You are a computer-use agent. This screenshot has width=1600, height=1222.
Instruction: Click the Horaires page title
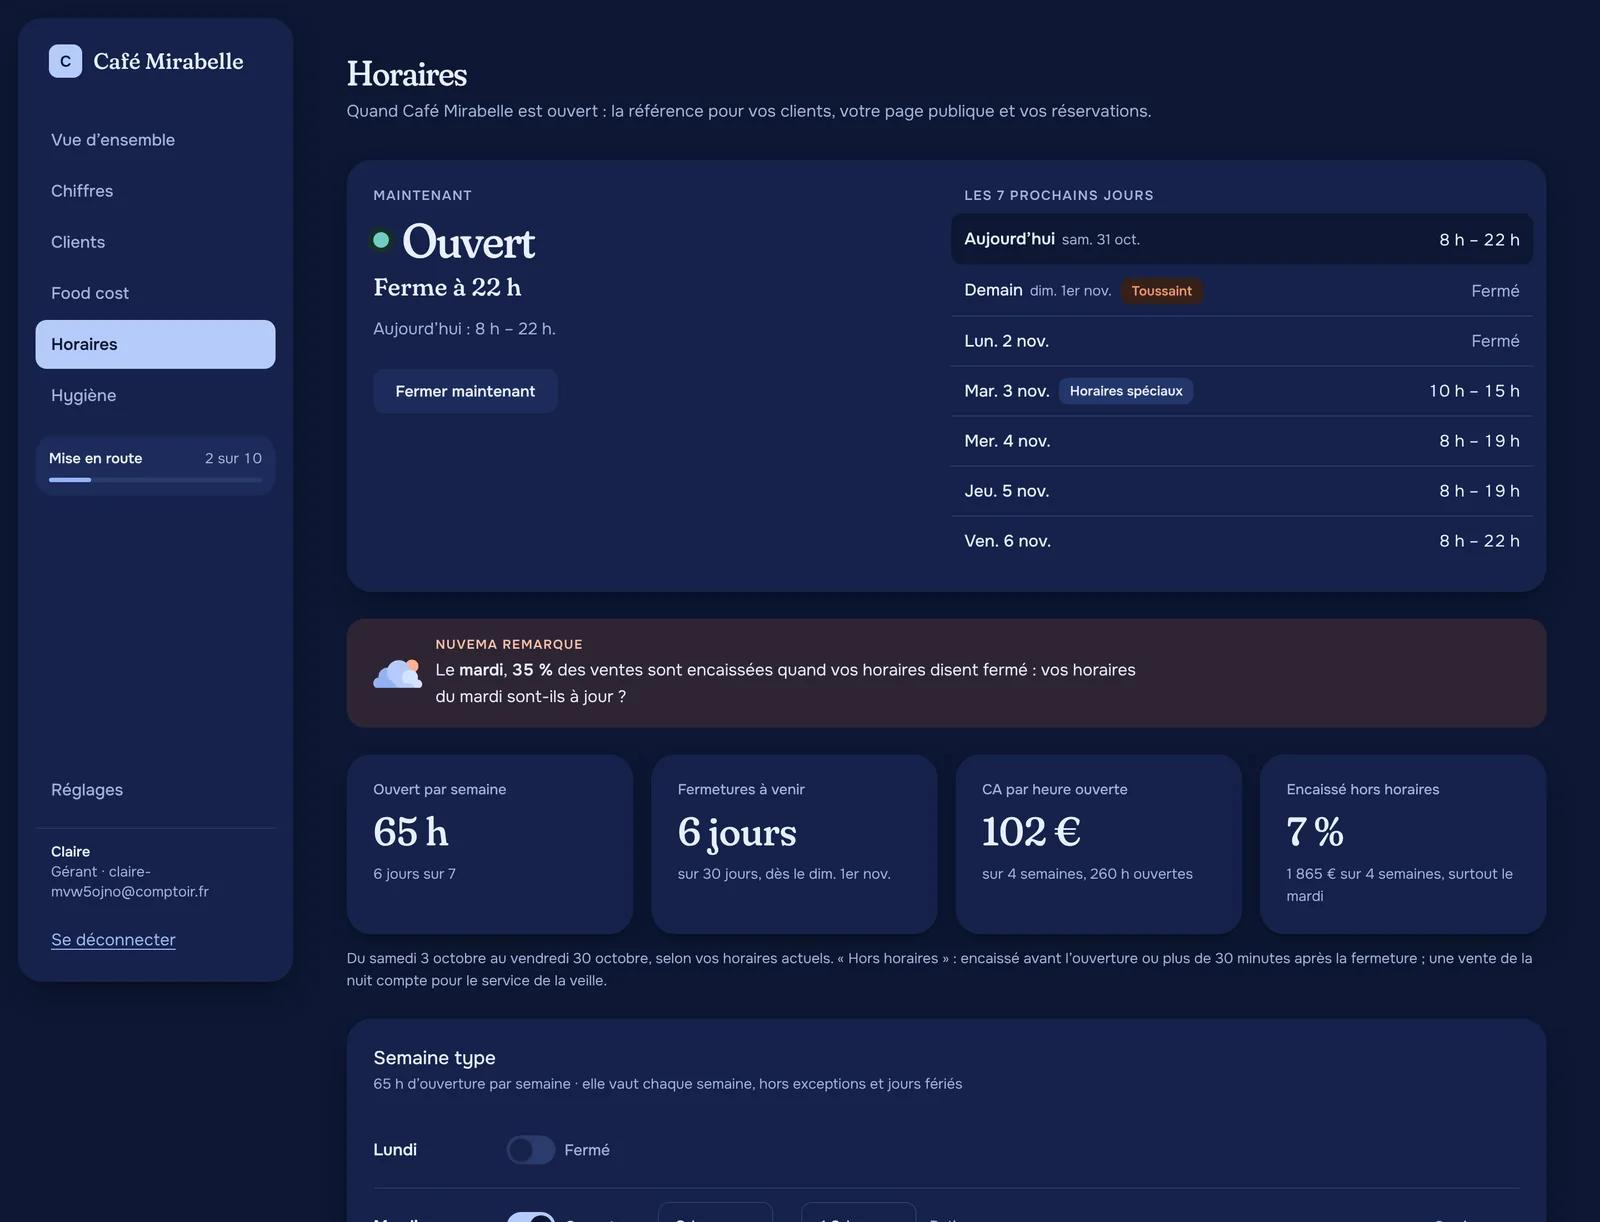(407, 74)
